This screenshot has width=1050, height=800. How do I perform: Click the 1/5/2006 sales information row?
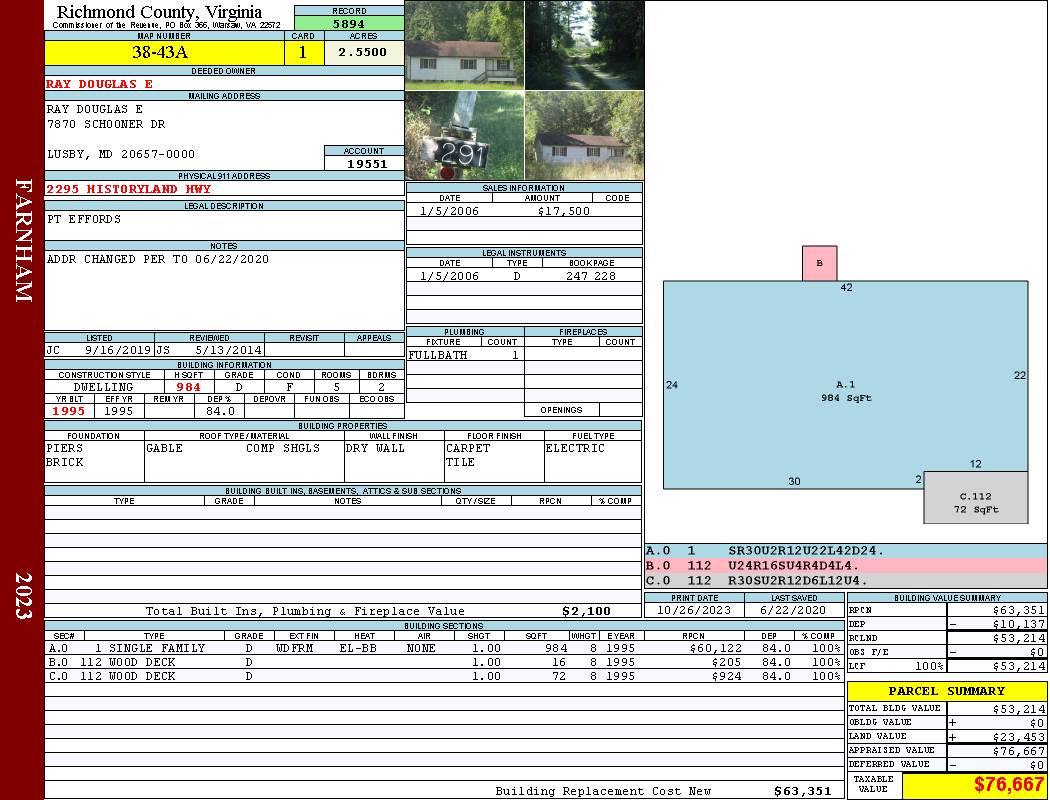(x=523, y=211)
